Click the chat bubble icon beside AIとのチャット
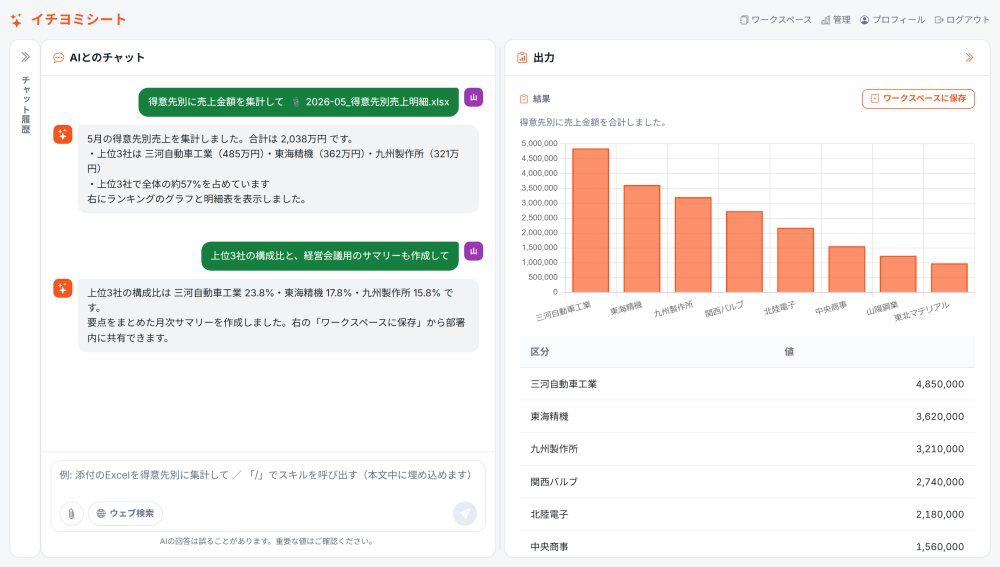The image size is (1000, 567). (x=59, y=57)
